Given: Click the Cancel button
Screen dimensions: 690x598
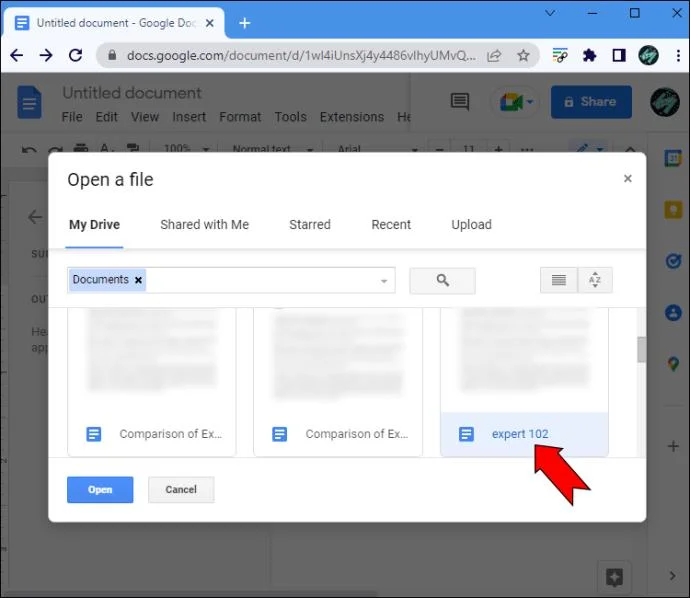Looking at the screenshot, I should (181, 489).
